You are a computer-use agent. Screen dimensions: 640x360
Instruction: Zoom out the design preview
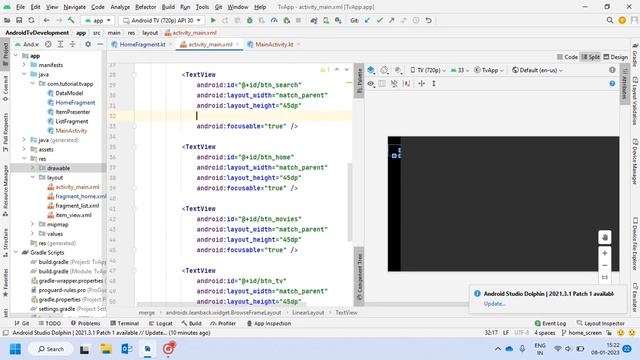pyautogui.click(x=604, y=265)
